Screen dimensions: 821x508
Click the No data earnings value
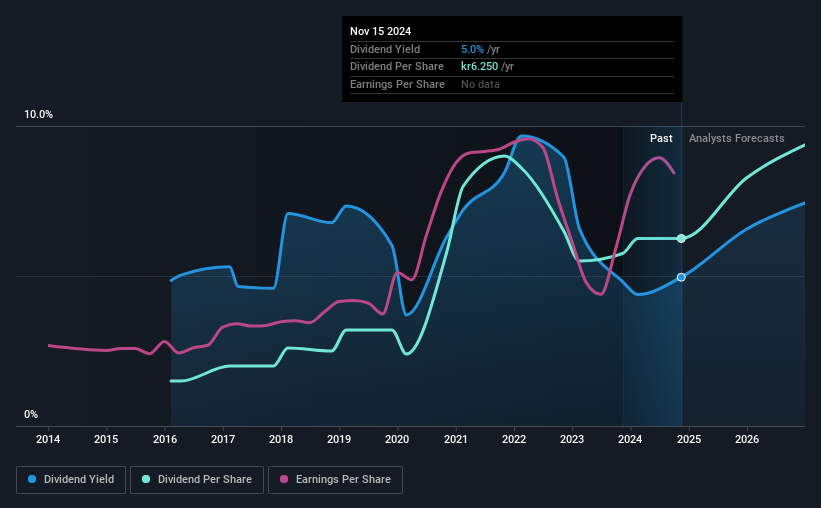click(x=480, y=84)
